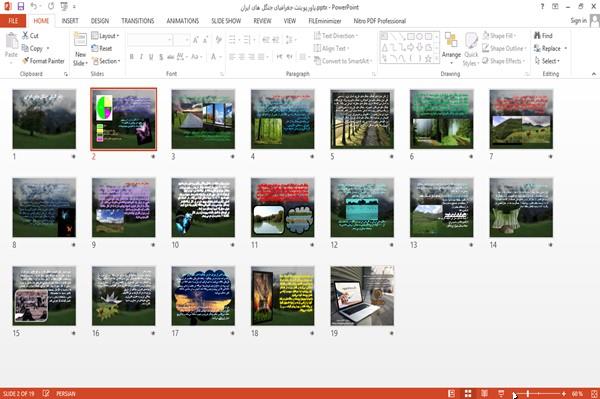The image size is (600, 399).
Task: Undo the last action in quick access toolbar
Action: [x=34, y=7]
